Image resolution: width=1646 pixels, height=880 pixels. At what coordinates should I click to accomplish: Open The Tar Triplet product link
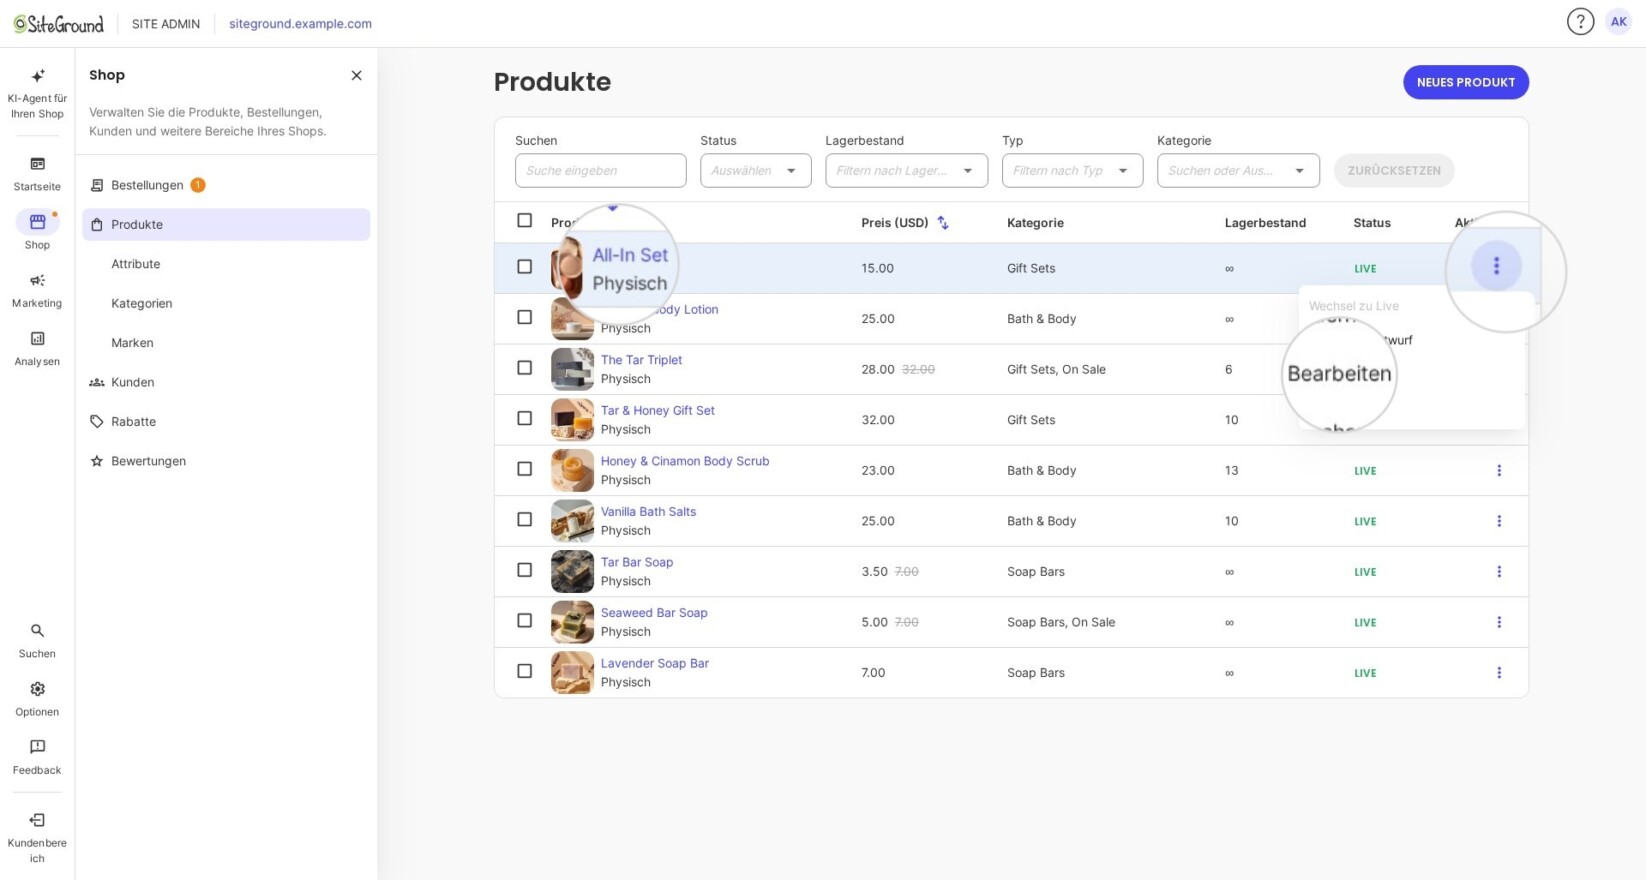(x=641, y=360)
